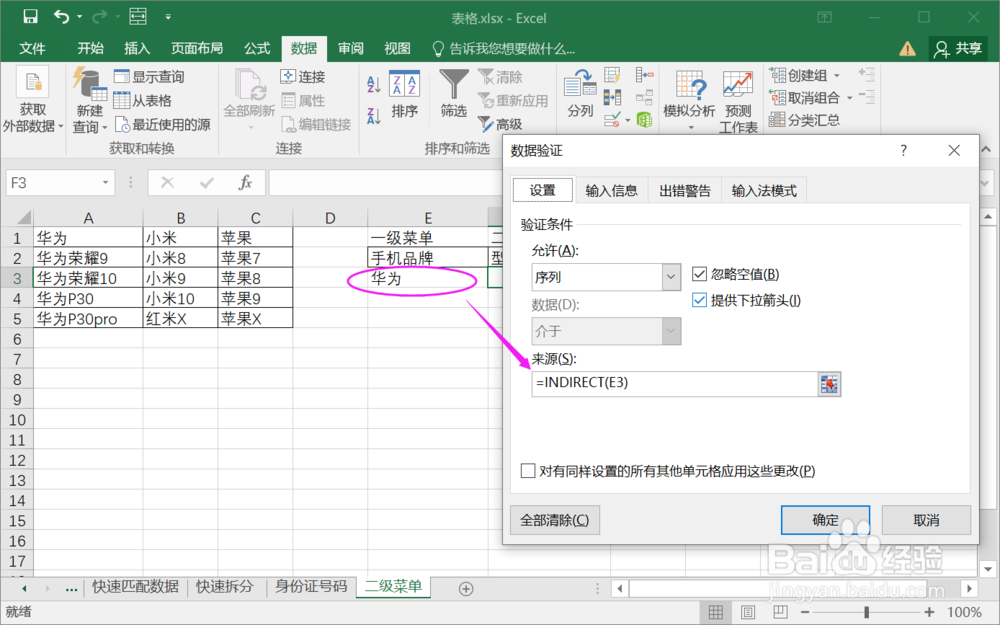
Task: Select cell A5 with 华为P30pro
Action: [88, 319]
